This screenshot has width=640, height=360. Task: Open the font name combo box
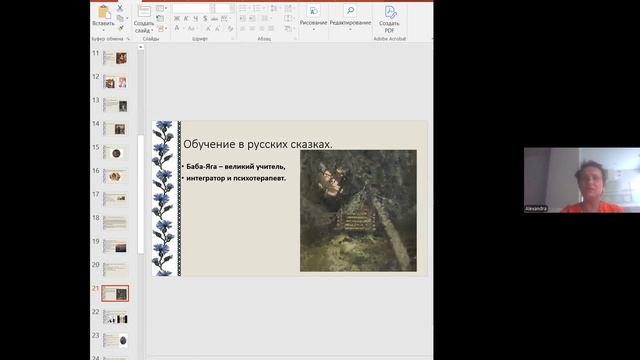pos(193,9)
